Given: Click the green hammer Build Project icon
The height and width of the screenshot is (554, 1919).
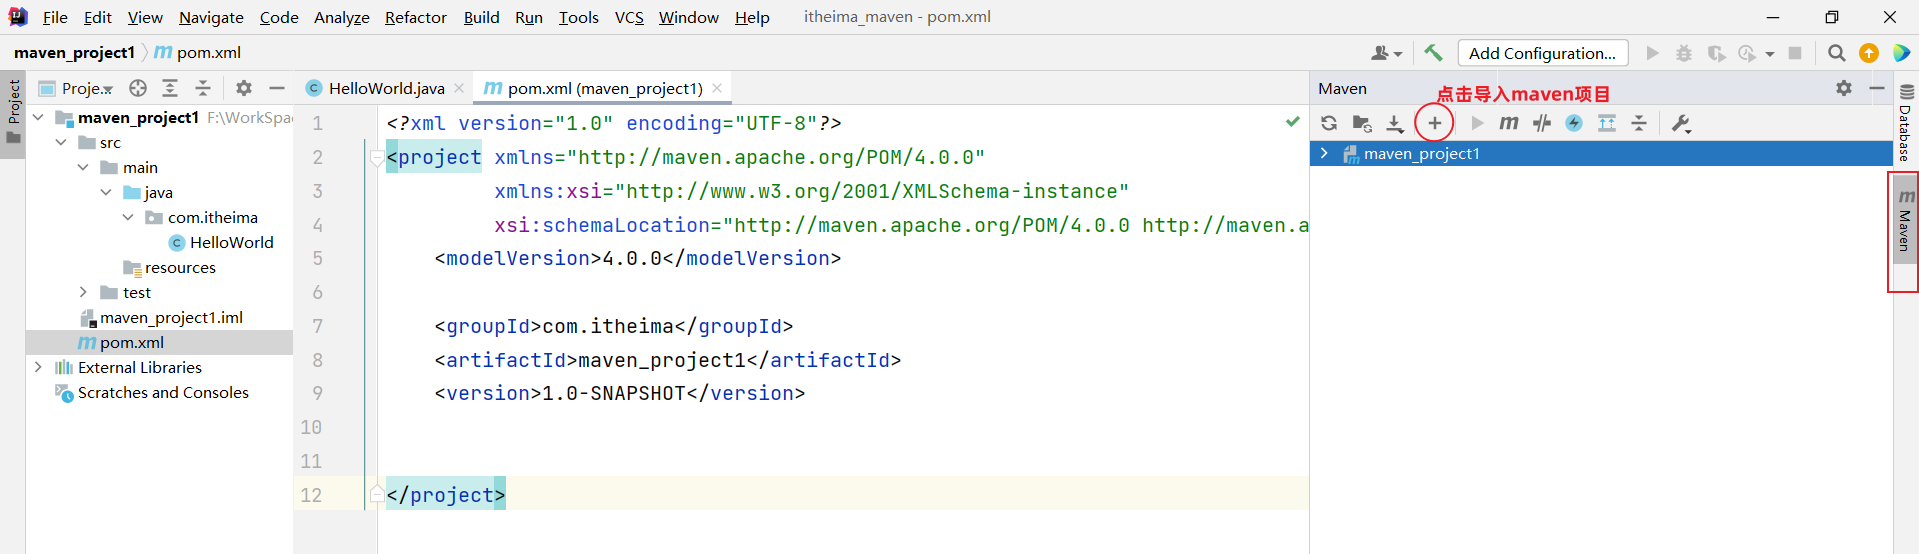Looking at the screenshot, I should [x=1433, y=53].
